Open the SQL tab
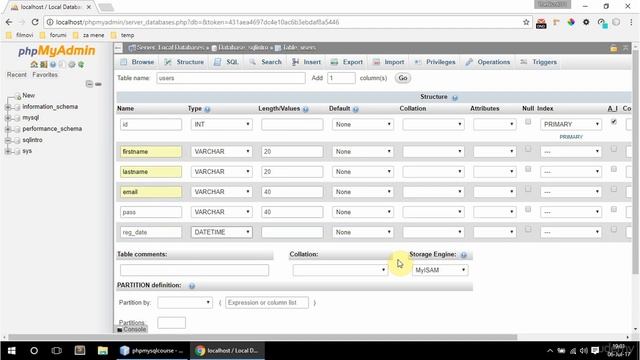 [227, 62]
